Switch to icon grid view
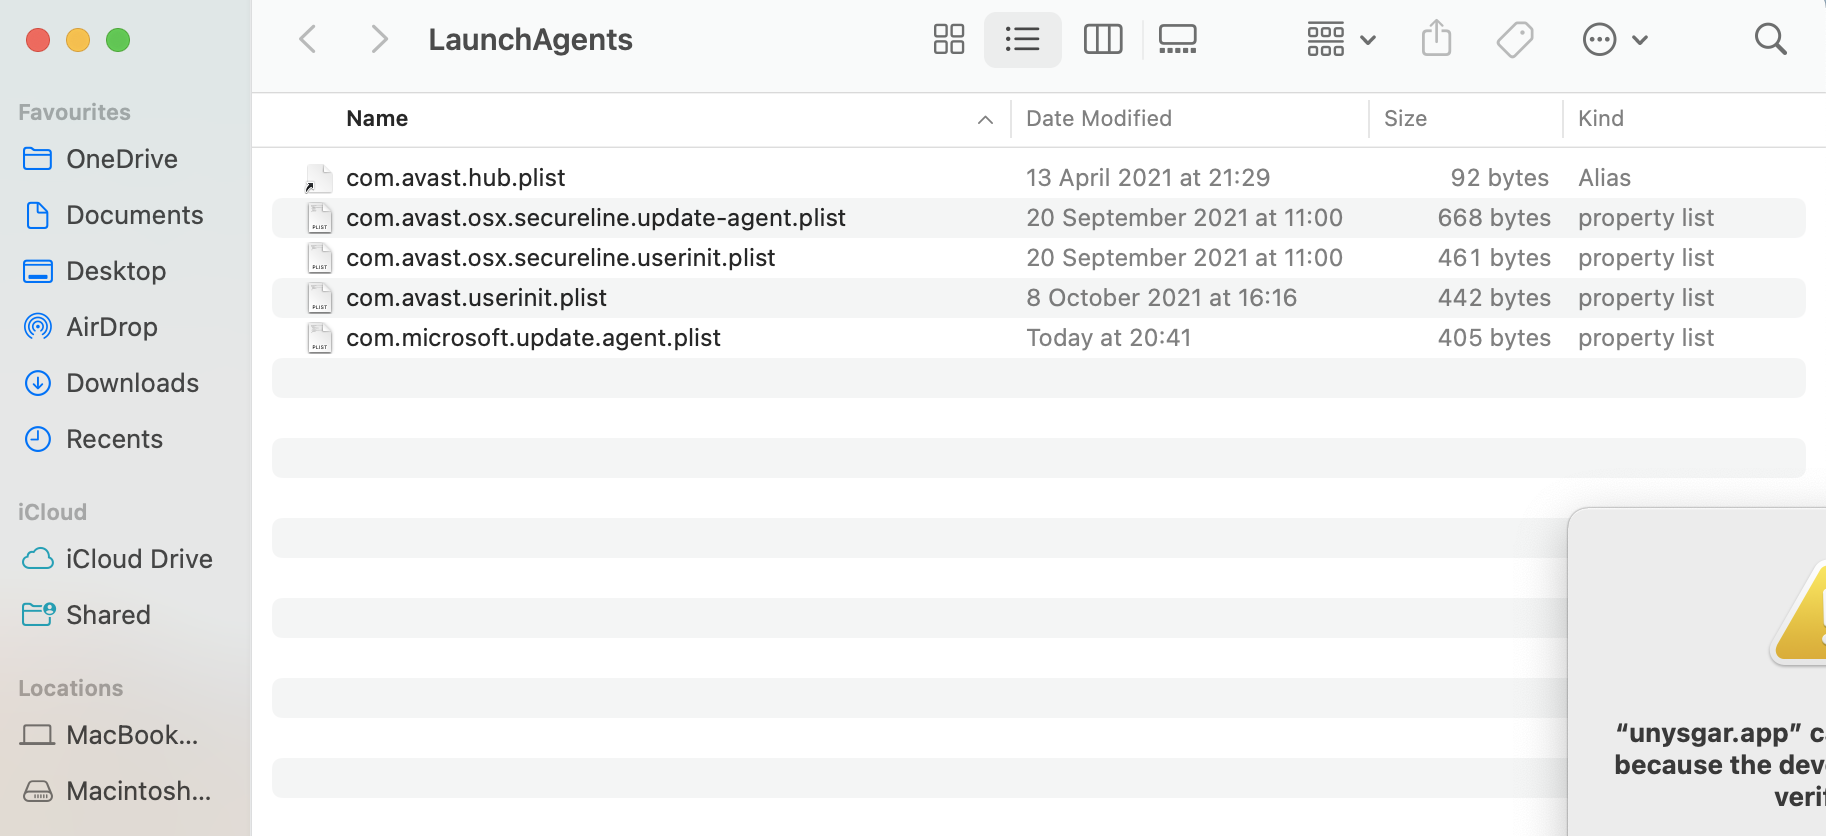The width and height of the screenshot is (1826, 836). pyautogui.click(x=948, y=40)
